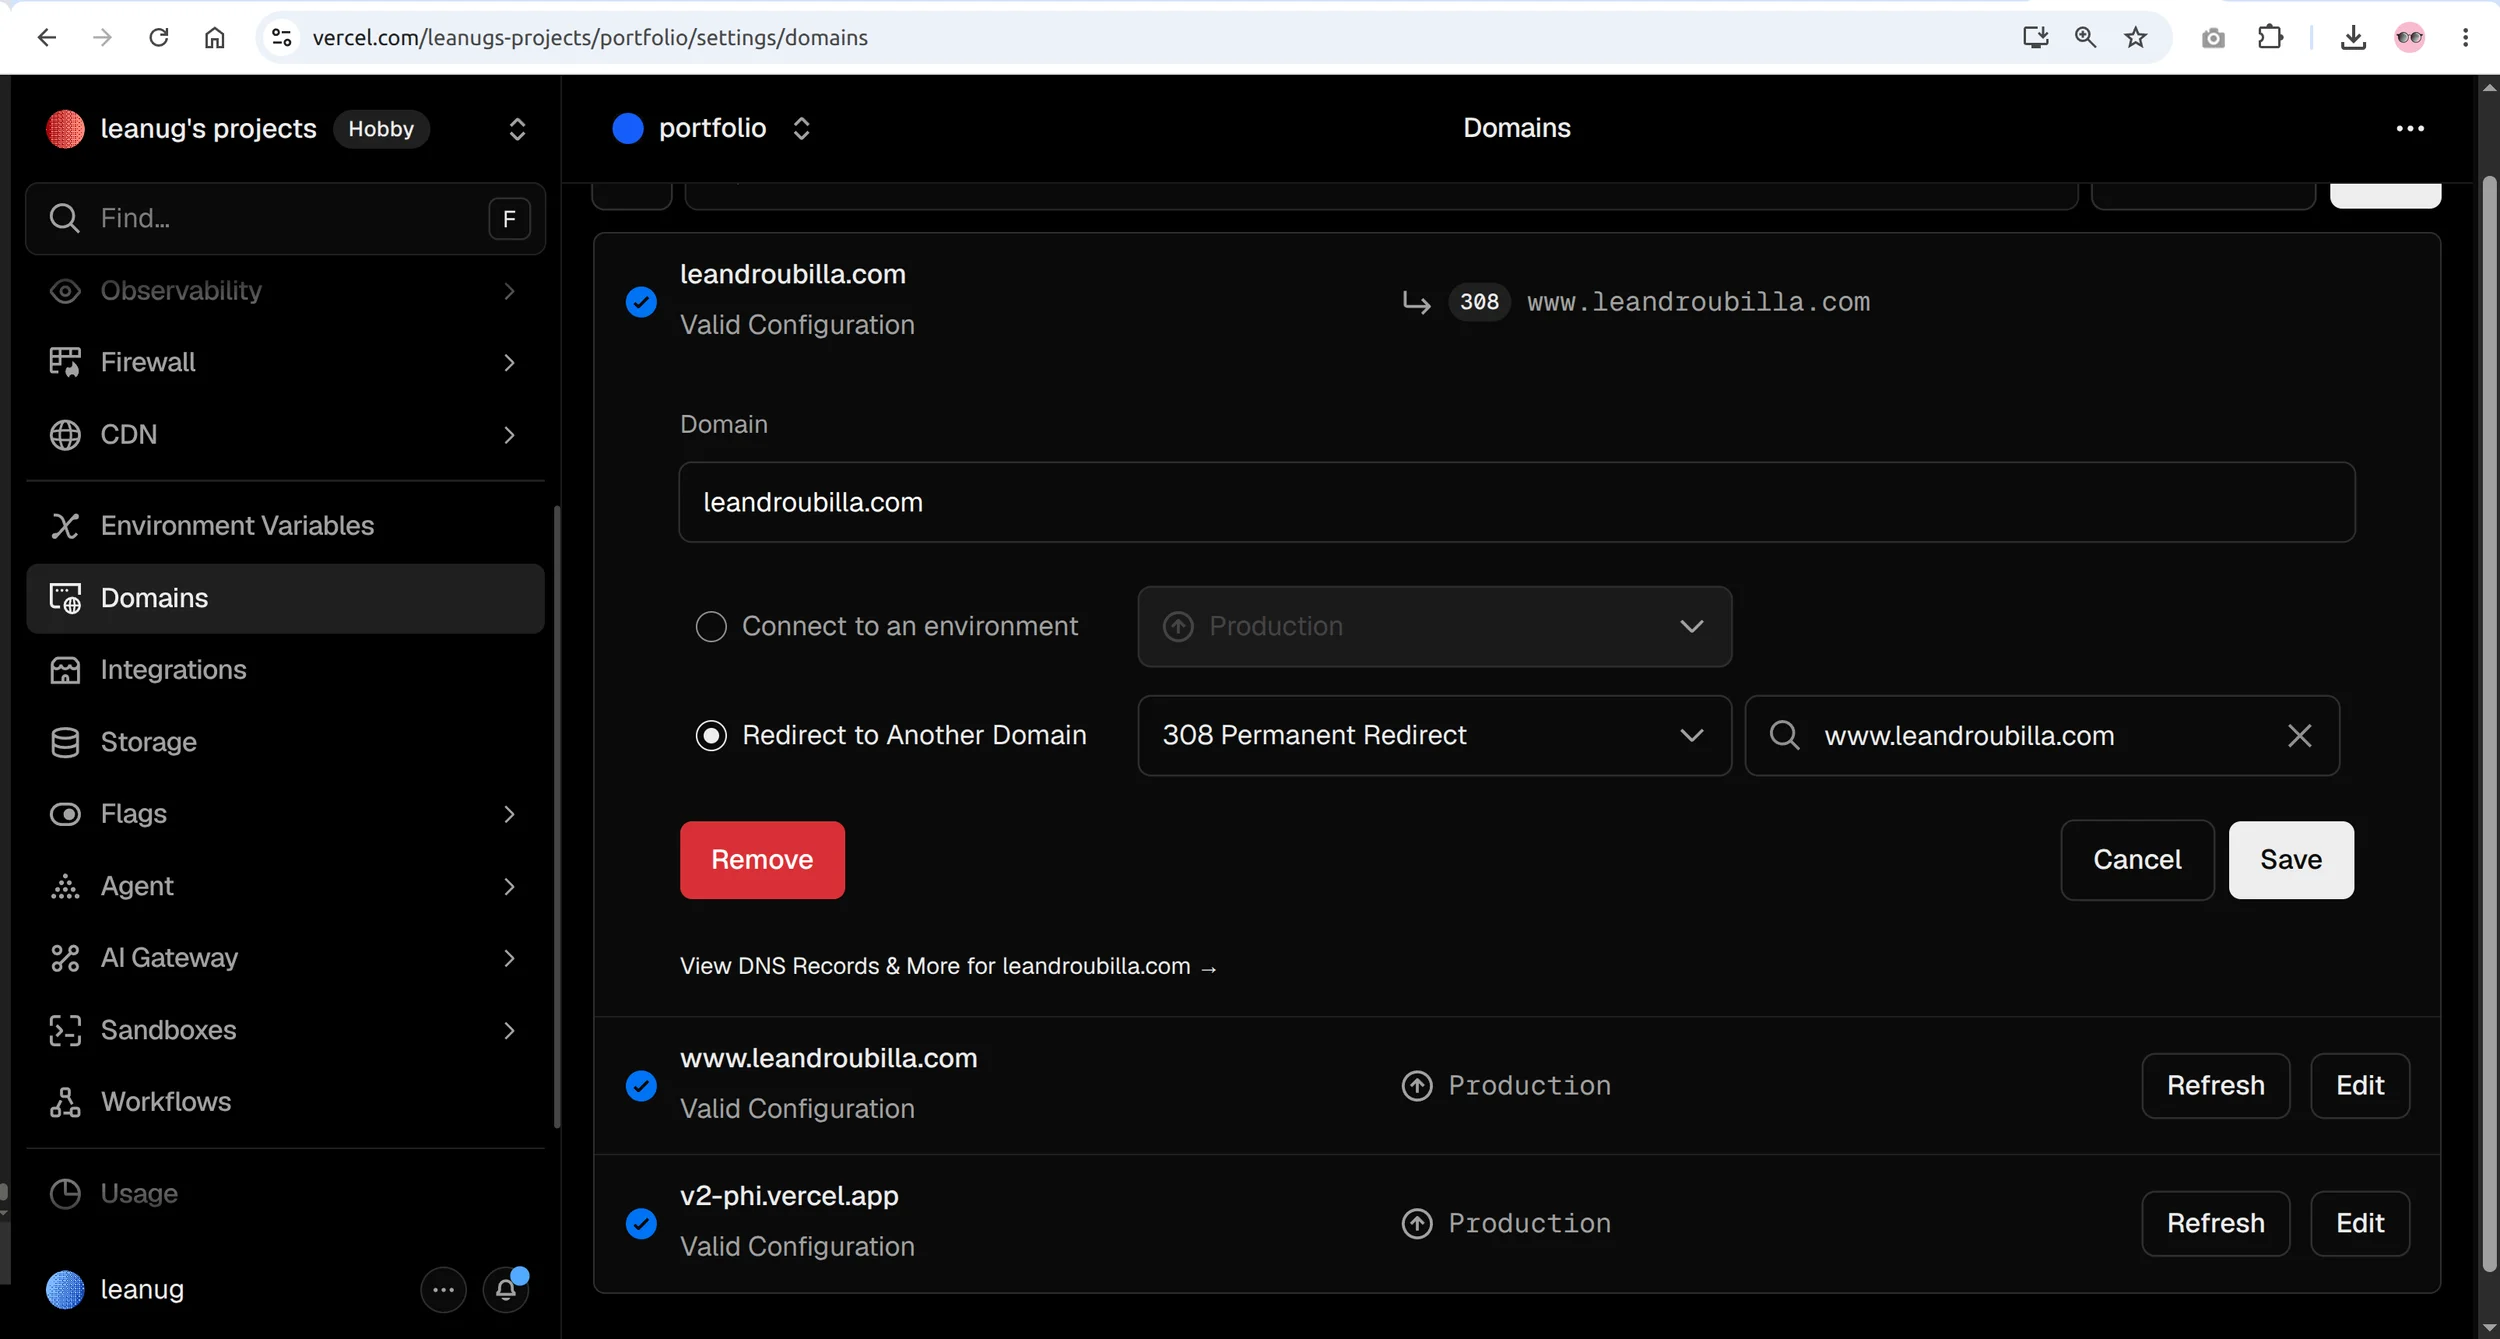
Task: Click the install app icon in address bar
Action: [x=2035, y=38]
